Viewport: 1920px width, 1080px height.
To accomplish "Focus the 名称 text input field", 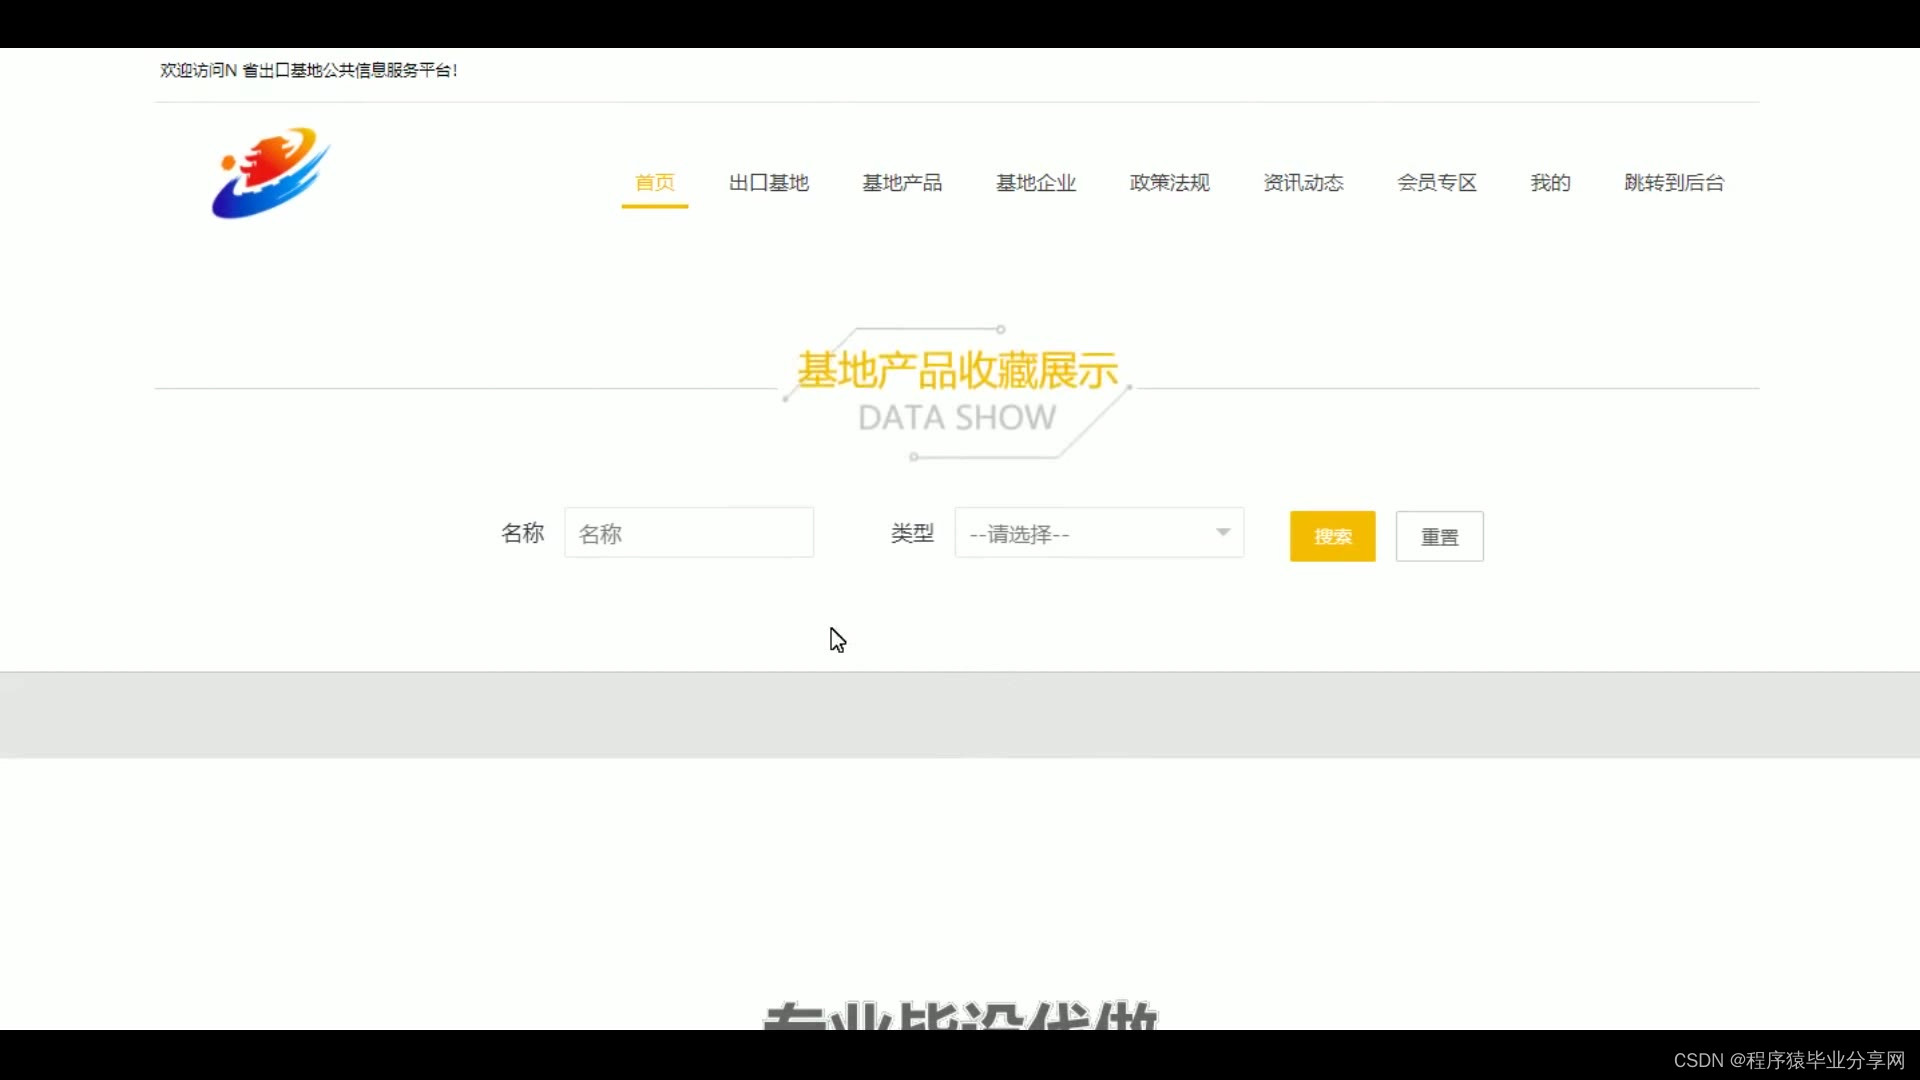I will pyautogui.click(x=689, y=533).
